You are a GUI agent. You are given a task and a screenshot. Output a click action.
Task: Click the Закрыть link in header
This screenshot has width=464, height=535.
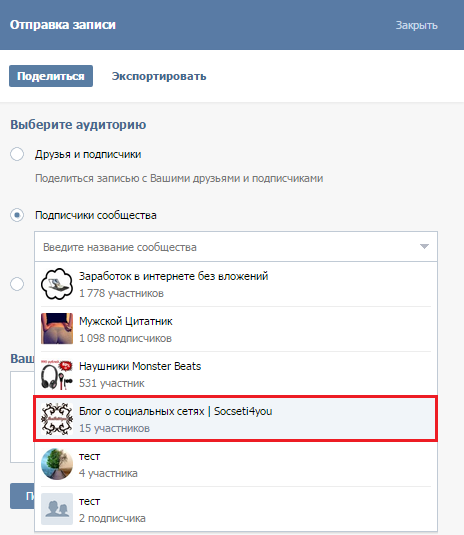click(417, 25)
